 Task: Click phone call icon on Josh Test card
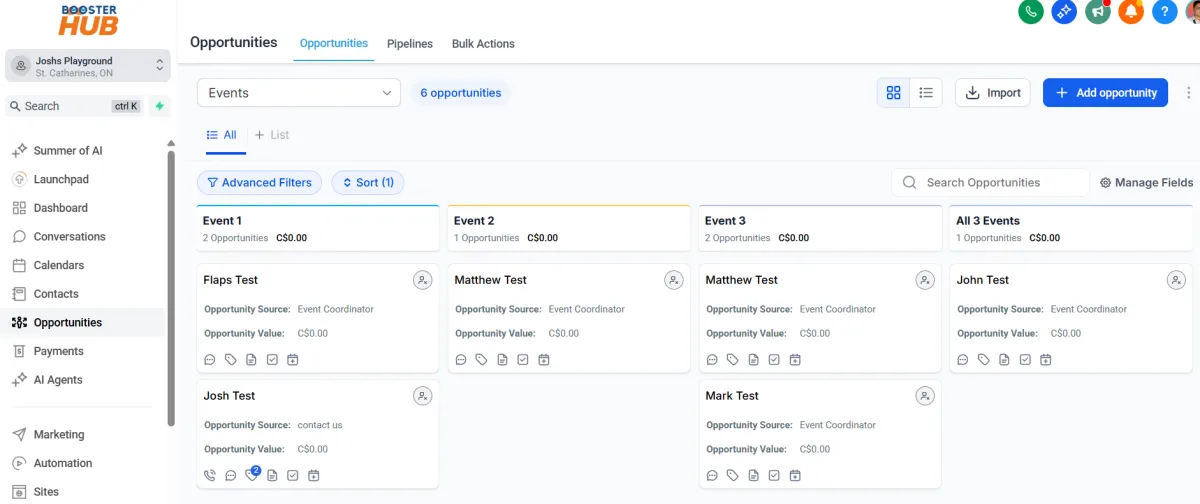210,476
